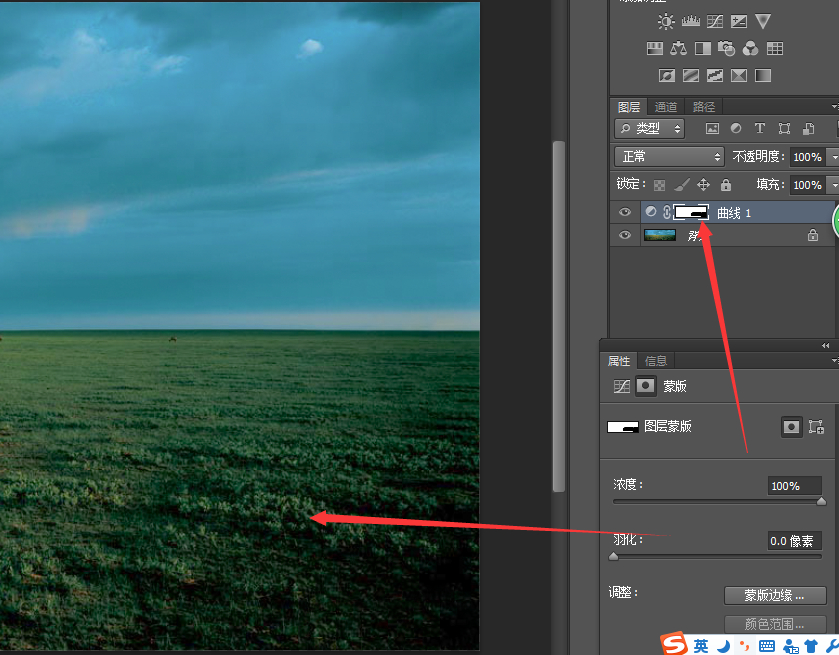839x655 pixels.
Task: Switch to the 图层 tab
Action: pos(629,107)
